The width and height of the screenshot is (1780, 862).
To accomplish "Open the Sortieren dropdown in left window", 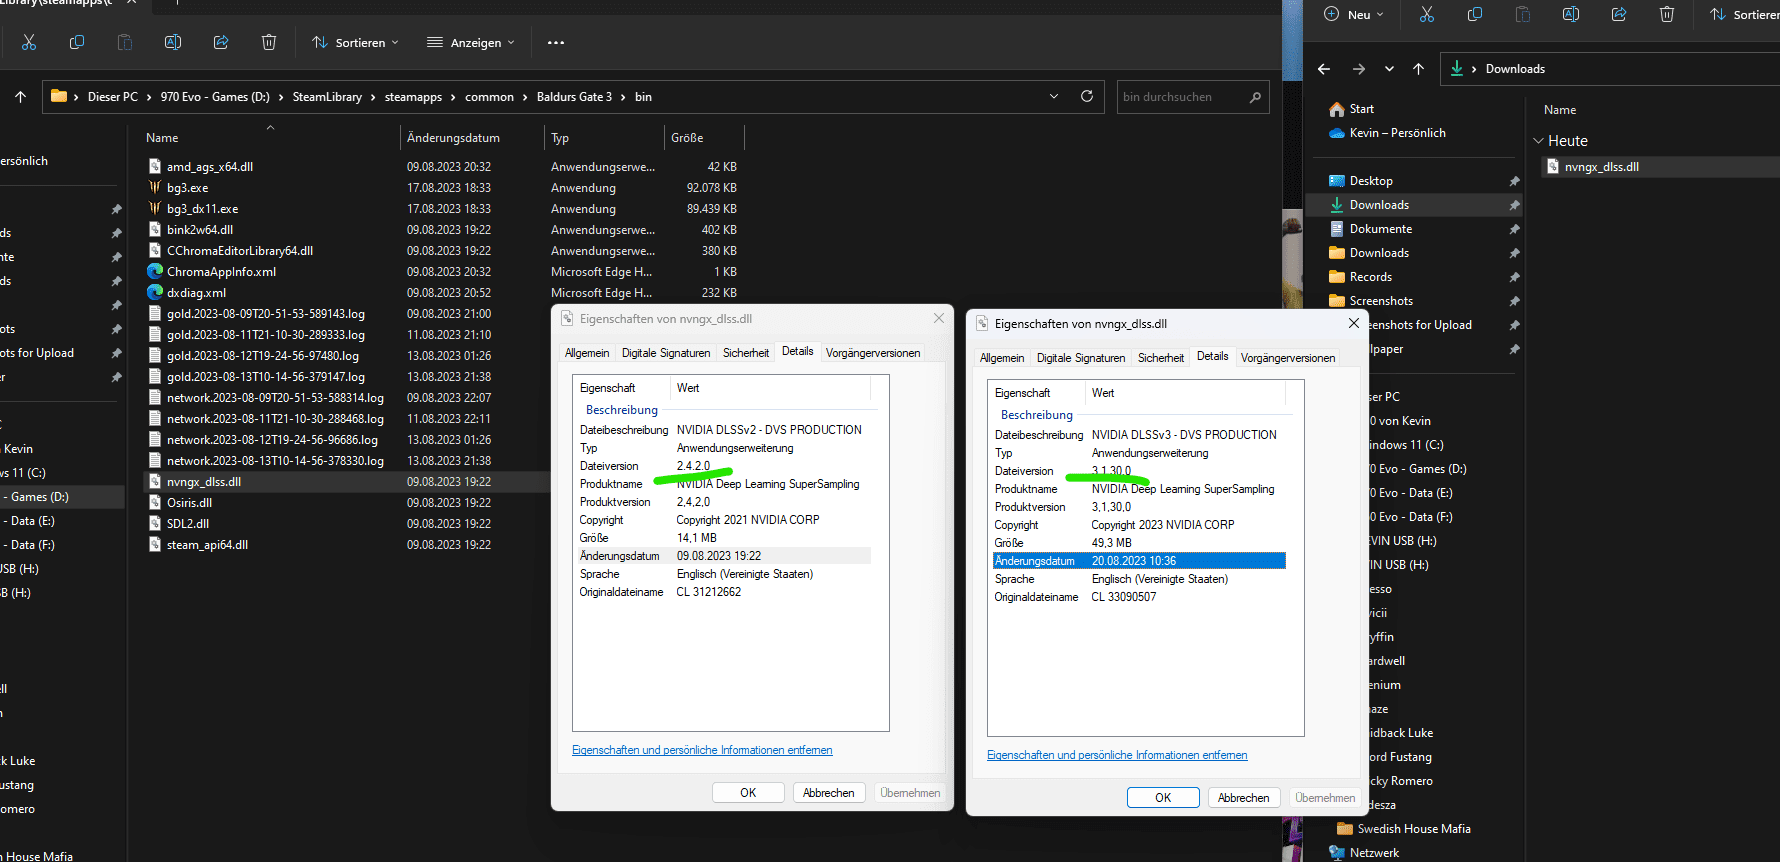I will pos(355,43).
